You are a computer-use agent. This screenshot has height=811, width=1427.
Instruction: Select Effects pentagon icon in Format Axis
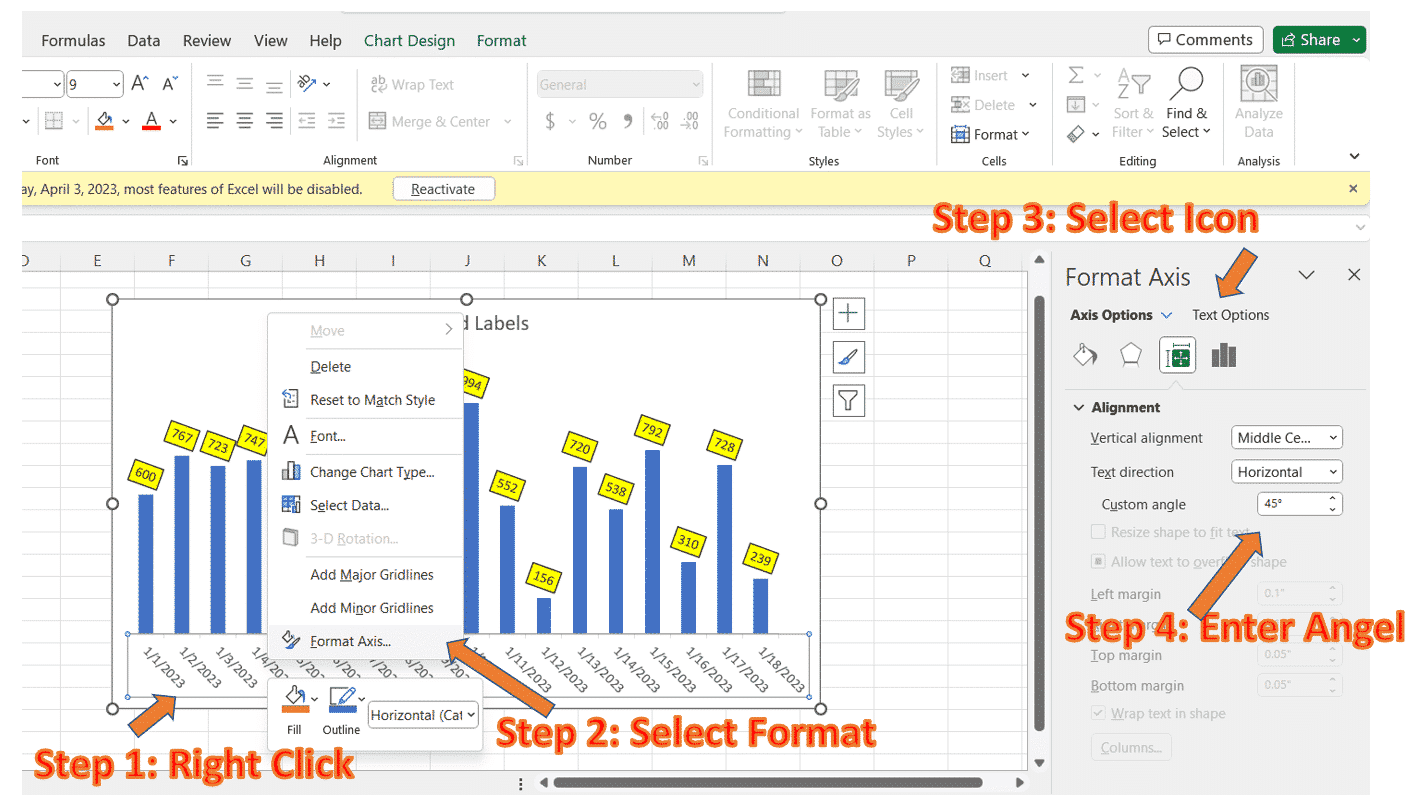tap(1131, 354)
